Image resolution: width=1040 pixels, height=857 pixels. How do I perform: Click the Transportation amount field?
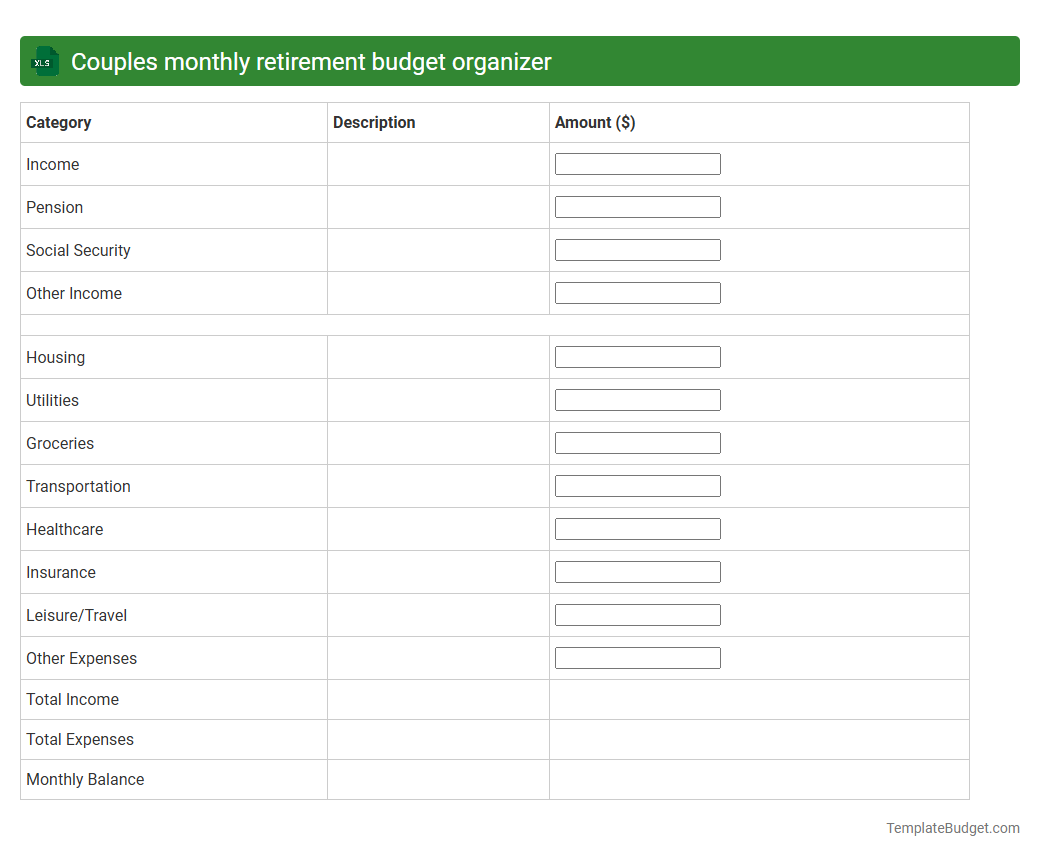pyautogui.click(x=637, y=485)
